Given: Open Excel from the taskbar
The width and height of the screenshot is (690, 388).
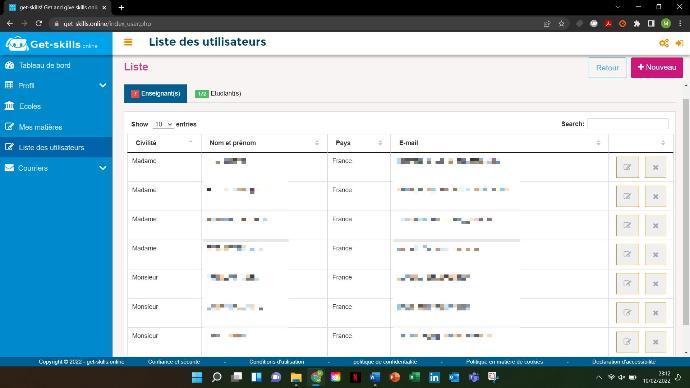Looking at the screenshot, I should click(x=414, y=377).
